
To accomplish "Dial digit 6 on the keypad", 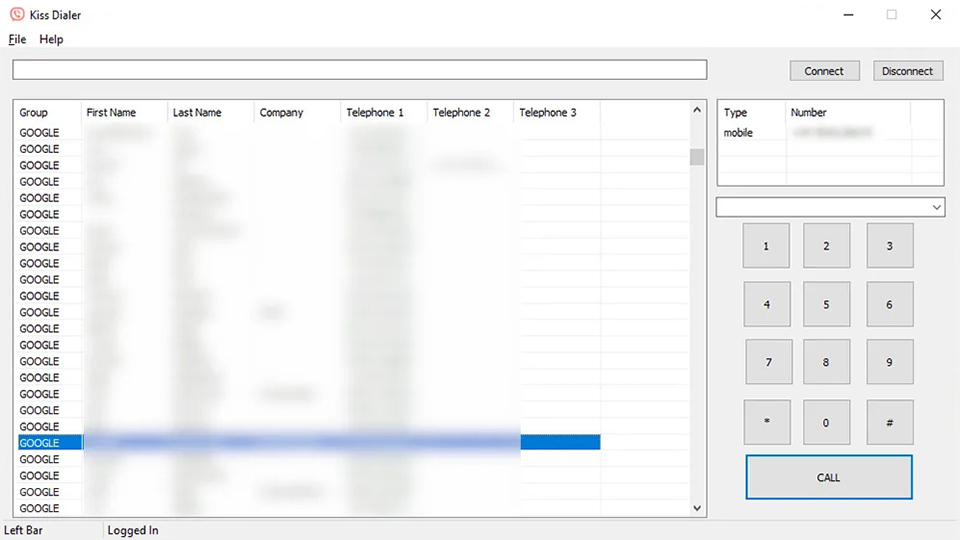I will (x=890, y=304).
